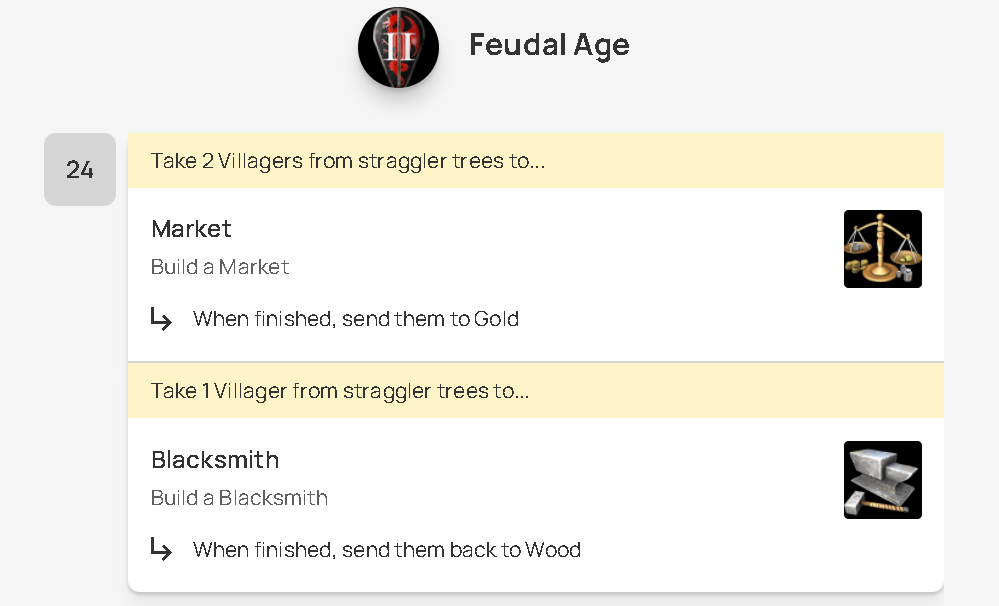
Task: Select the Market step title
Action: pos(191,229)
